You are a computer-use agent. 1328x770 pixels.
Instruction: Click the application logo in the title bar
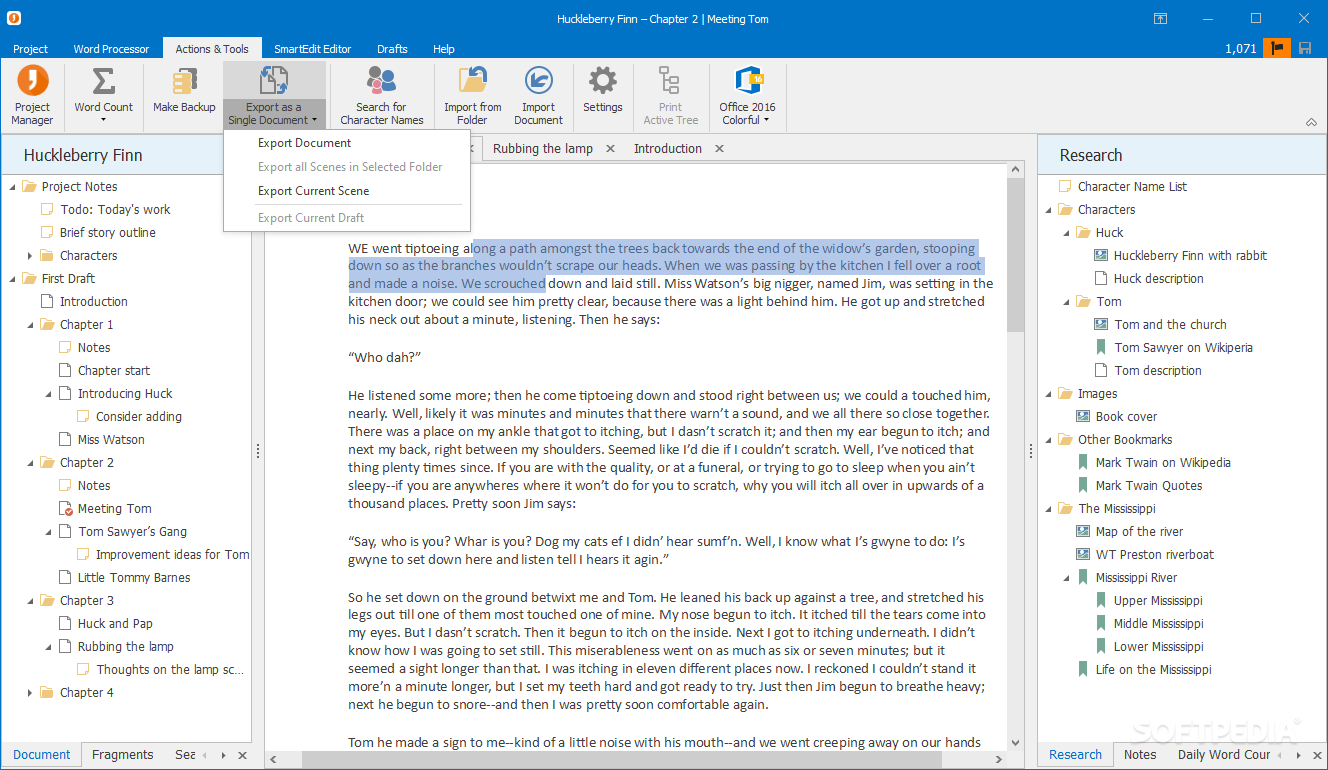[15, 18]
